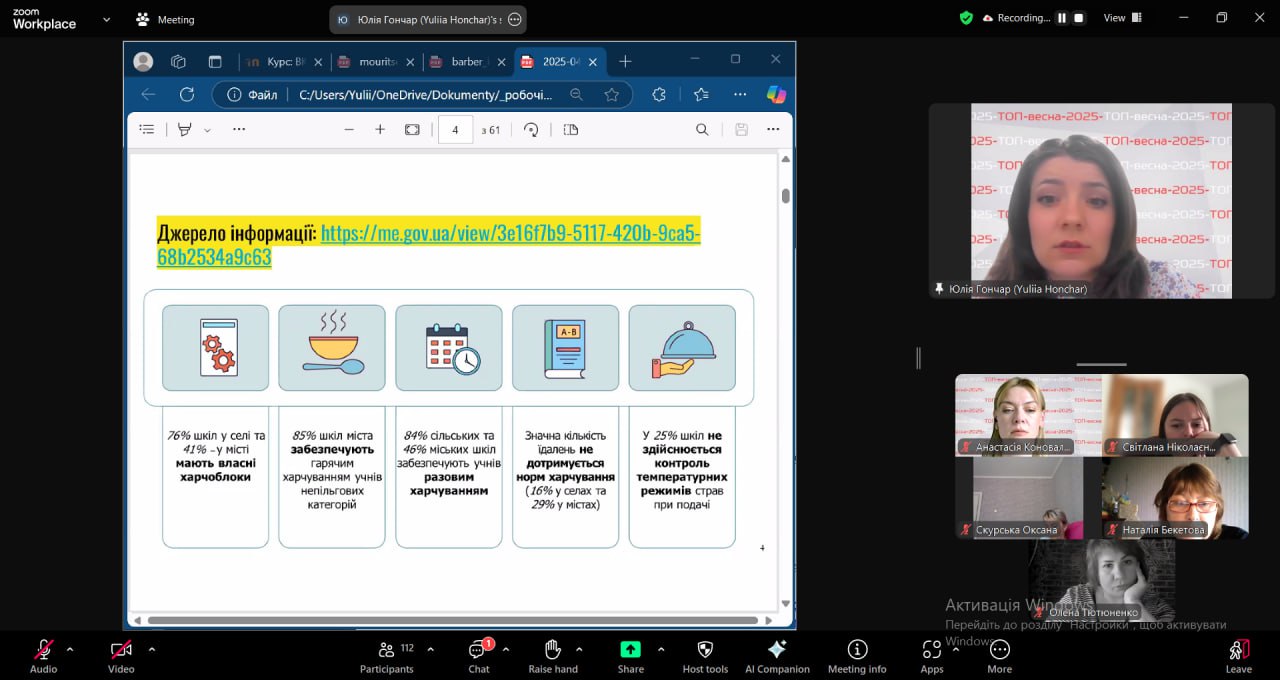Click the PDF page number field
Viewport: 1280px width, 680px height.
[455, 129]
